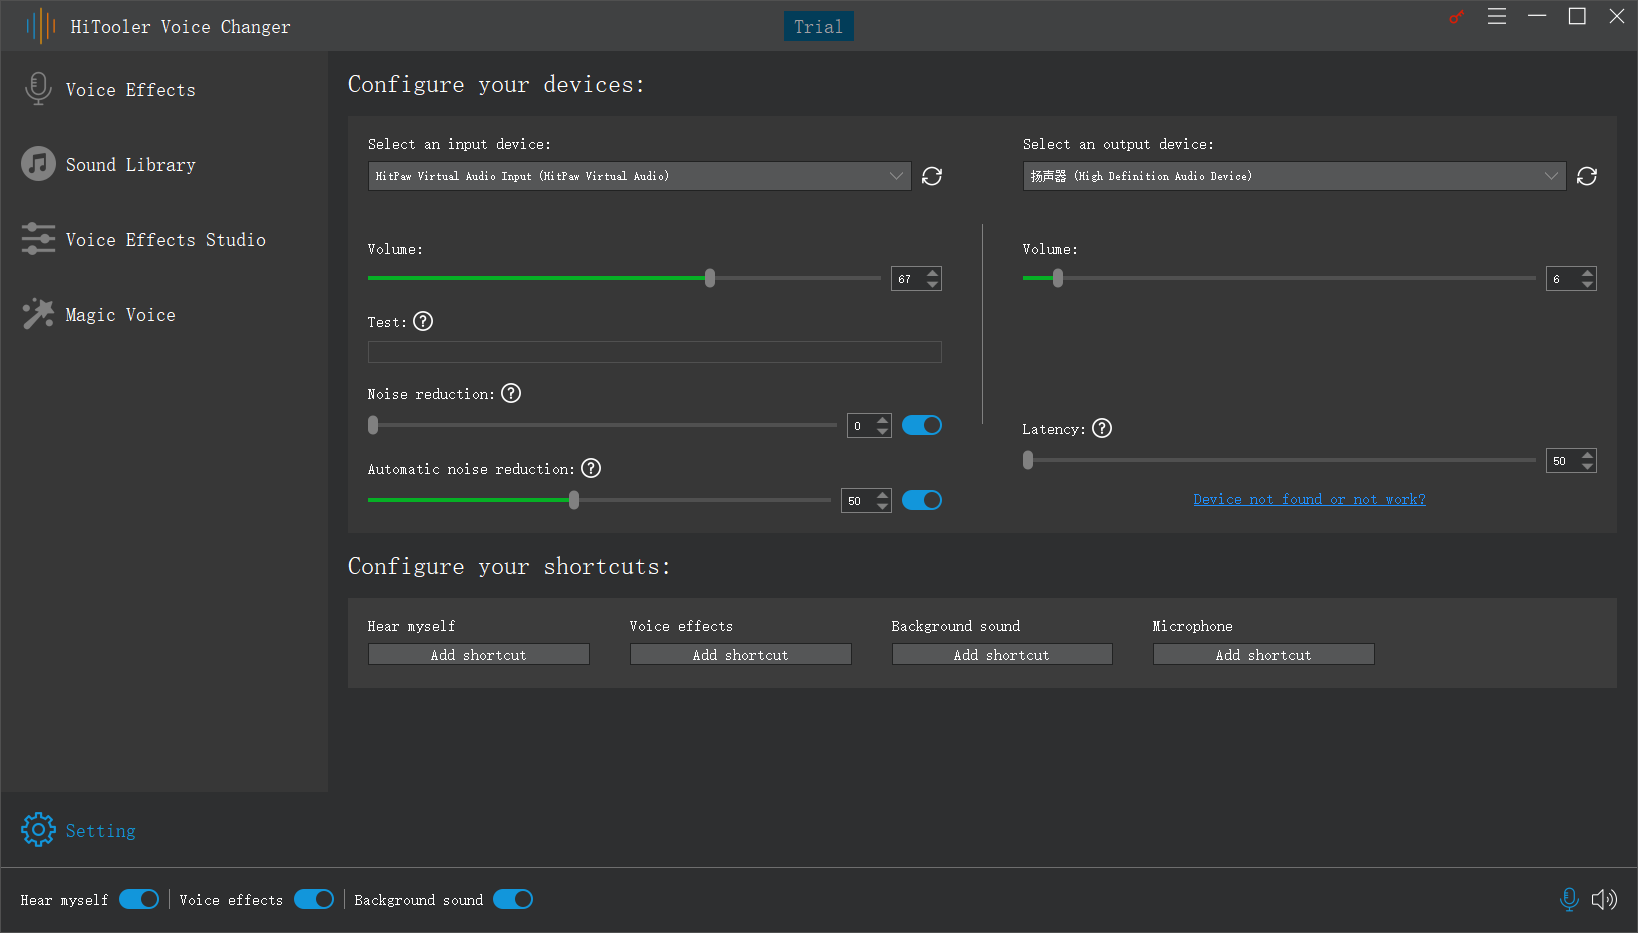The image size is (1638, 933).
Task: Open the input device dropdown
Action: [x=640, y=176]
